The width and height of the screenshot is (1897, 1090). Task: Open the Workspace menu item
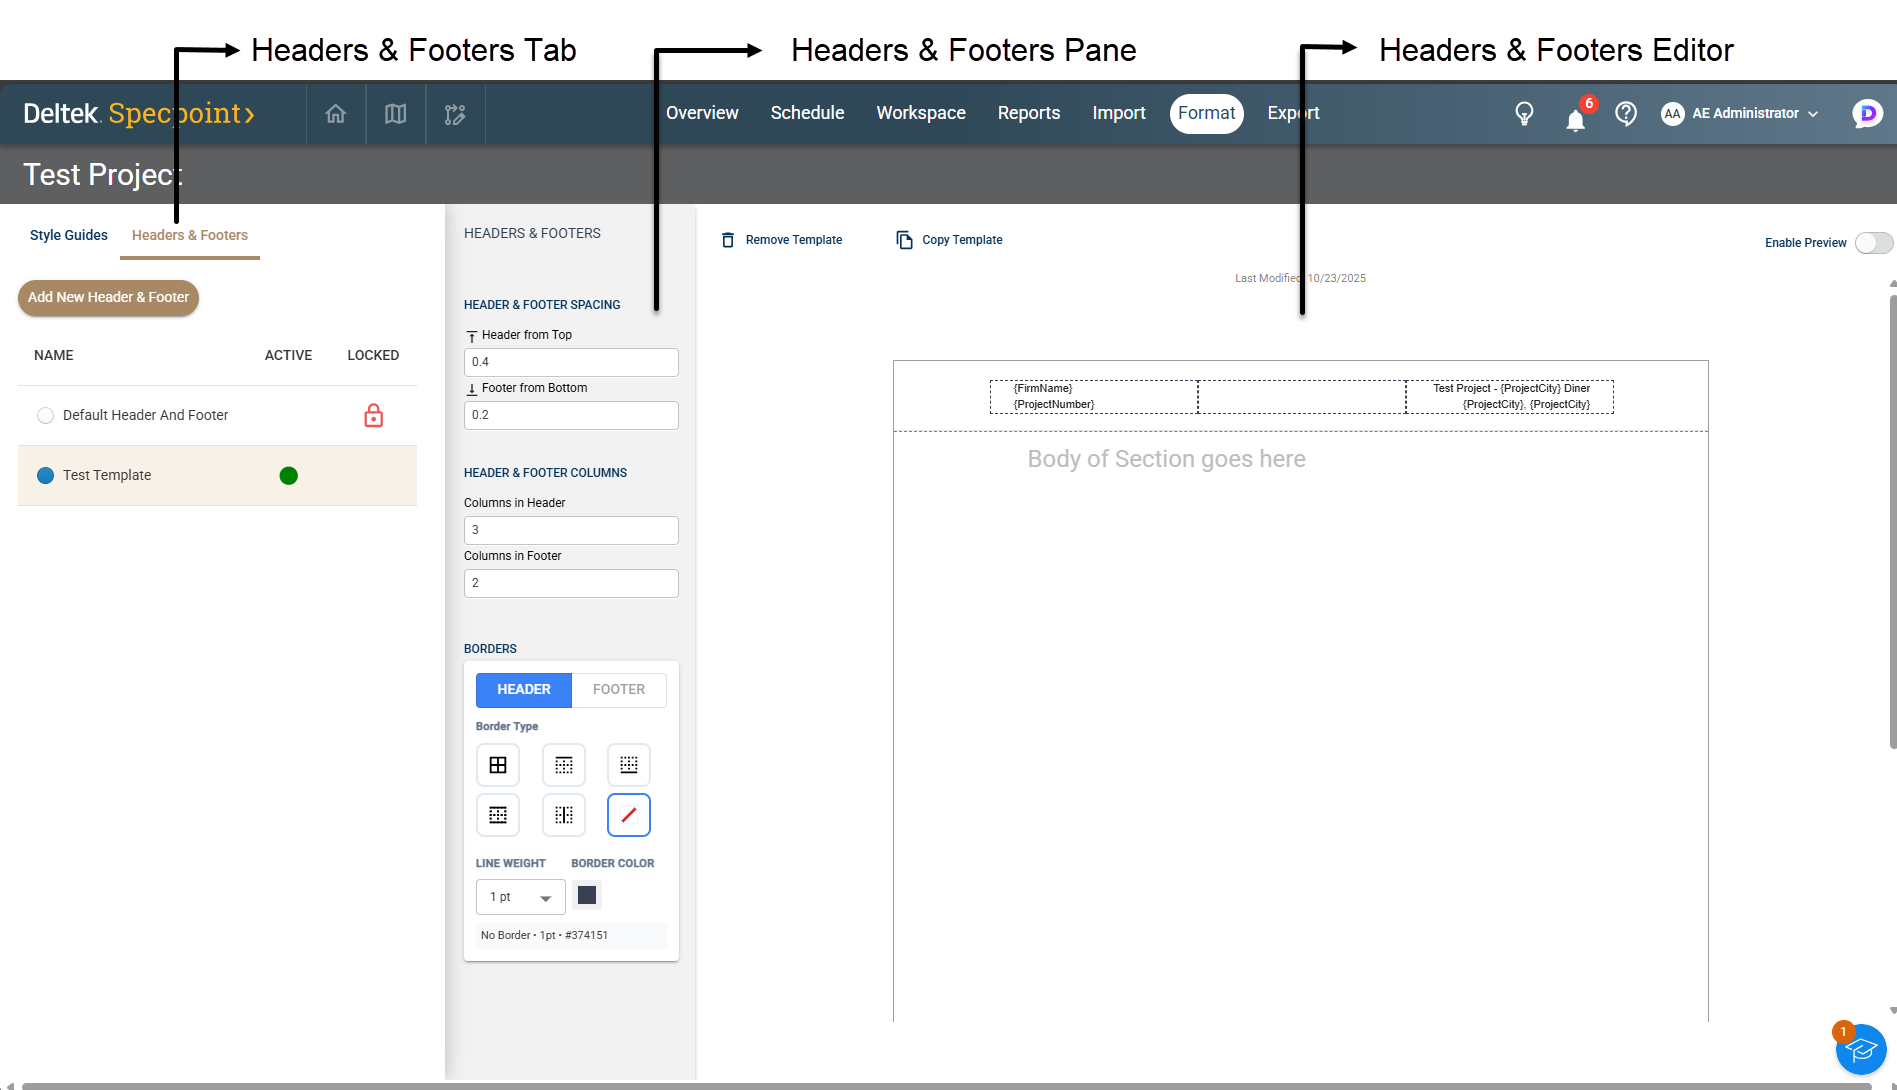(x=920, y=113)
